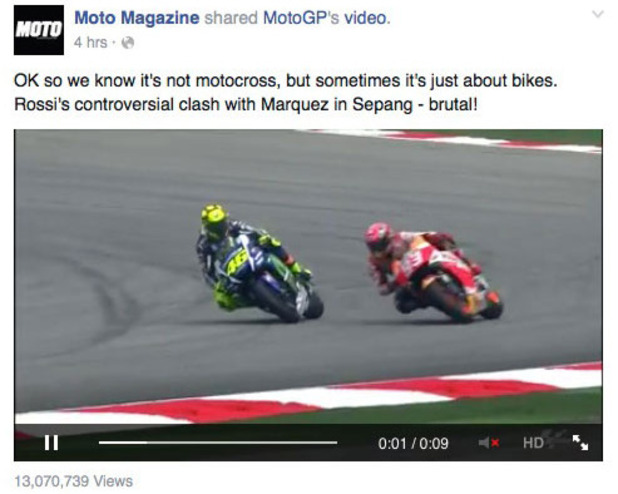
Task: Click the 13,070,739 Views count
Action: [x=74, y=481]
